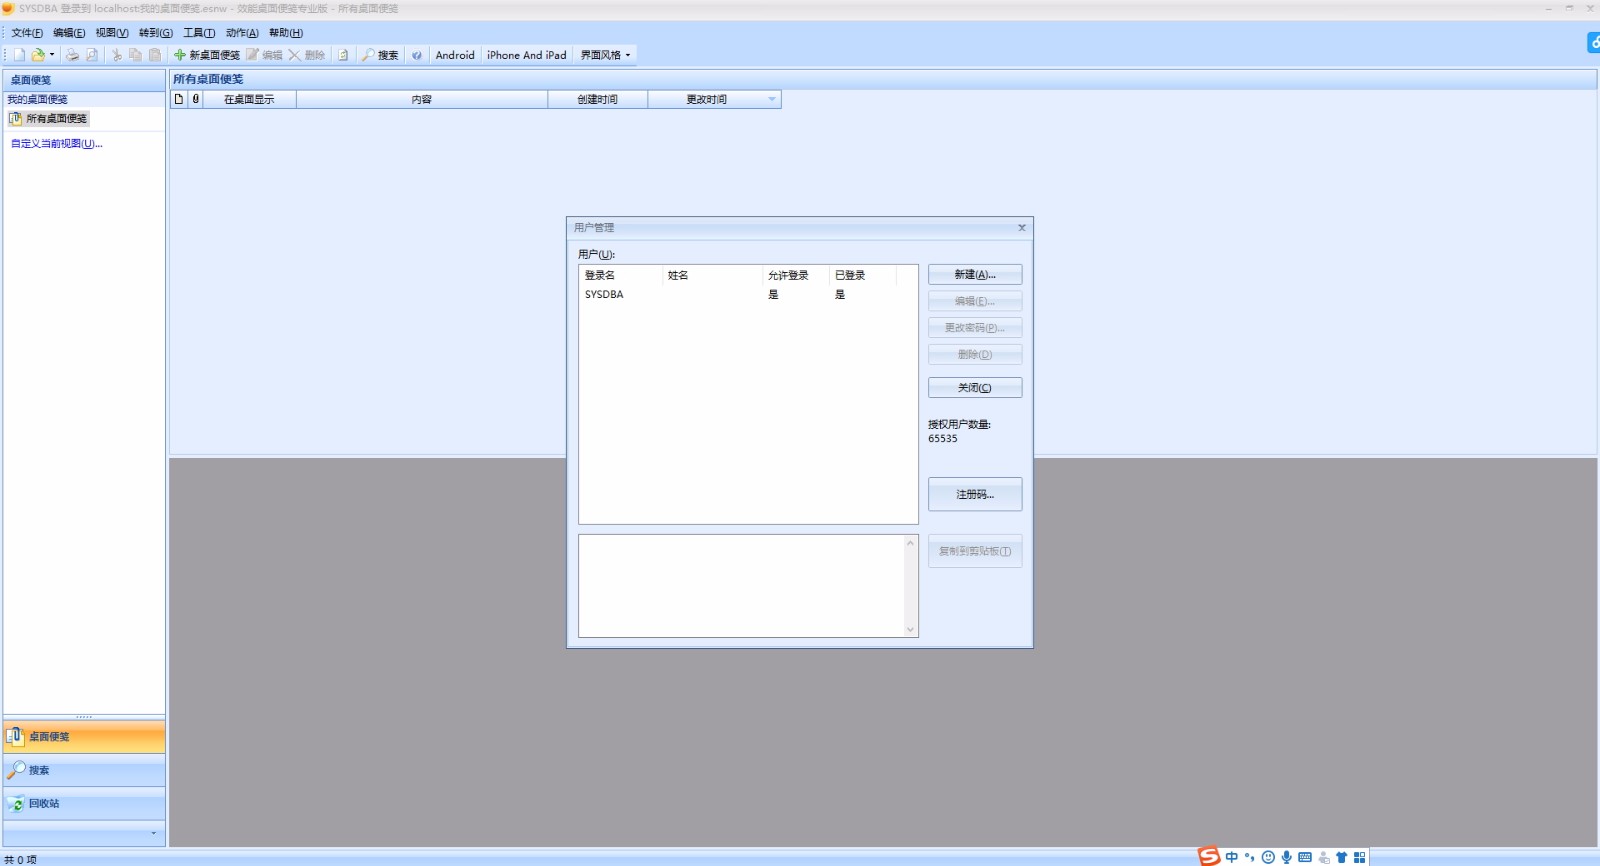The height and width of the screenshot is (866, 1600).
Task: Click the new document toolbar icon
Action: (19, 55)
